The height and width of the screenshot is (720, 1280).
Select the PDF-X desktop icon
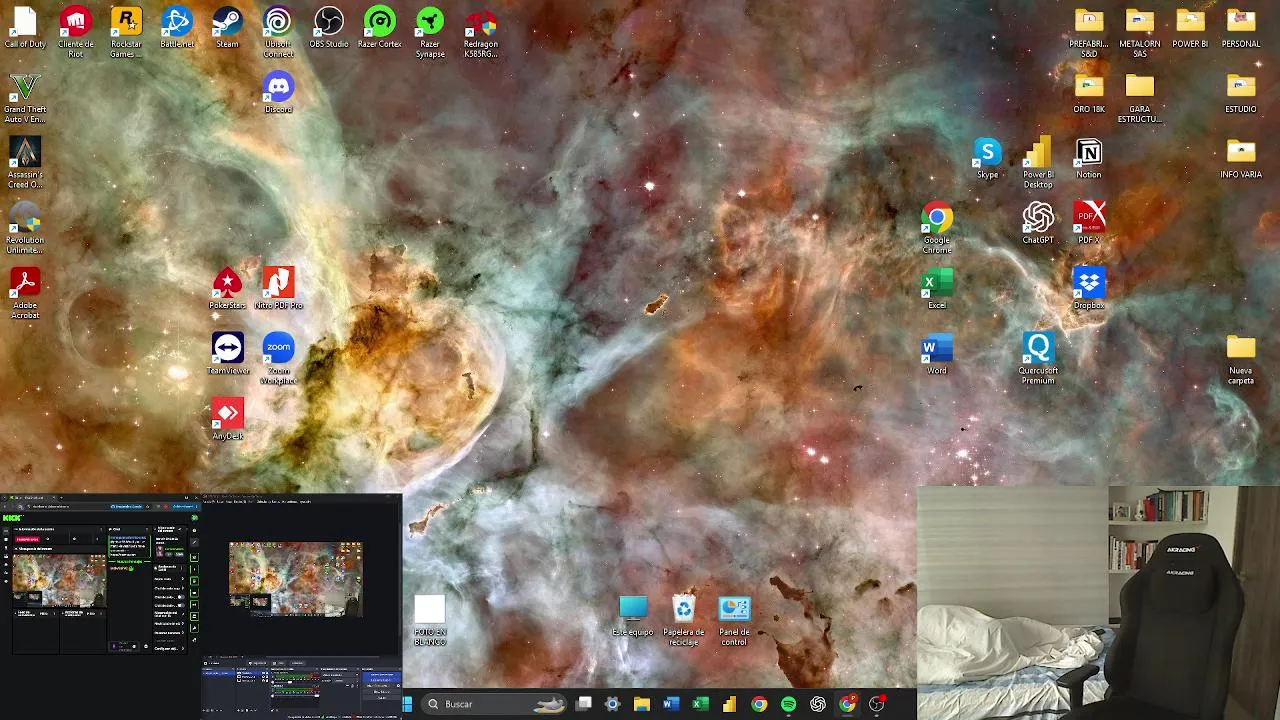pyautogui.click(x=1088, y=224)
